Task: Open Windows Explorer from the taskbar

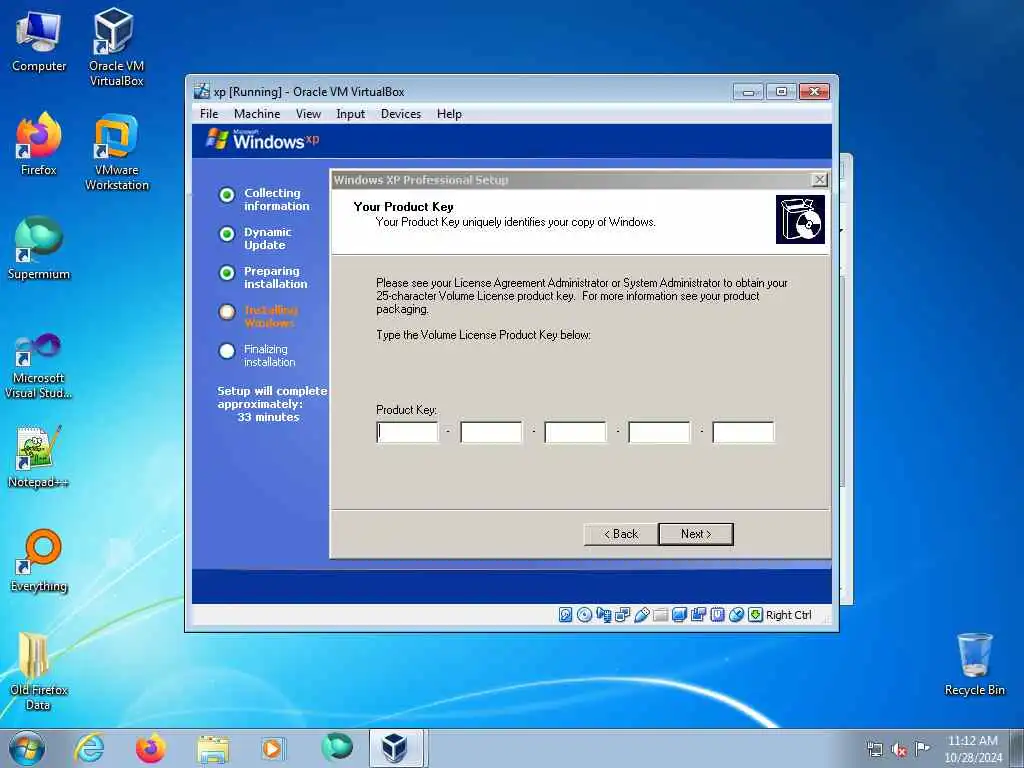Action: 213,748
